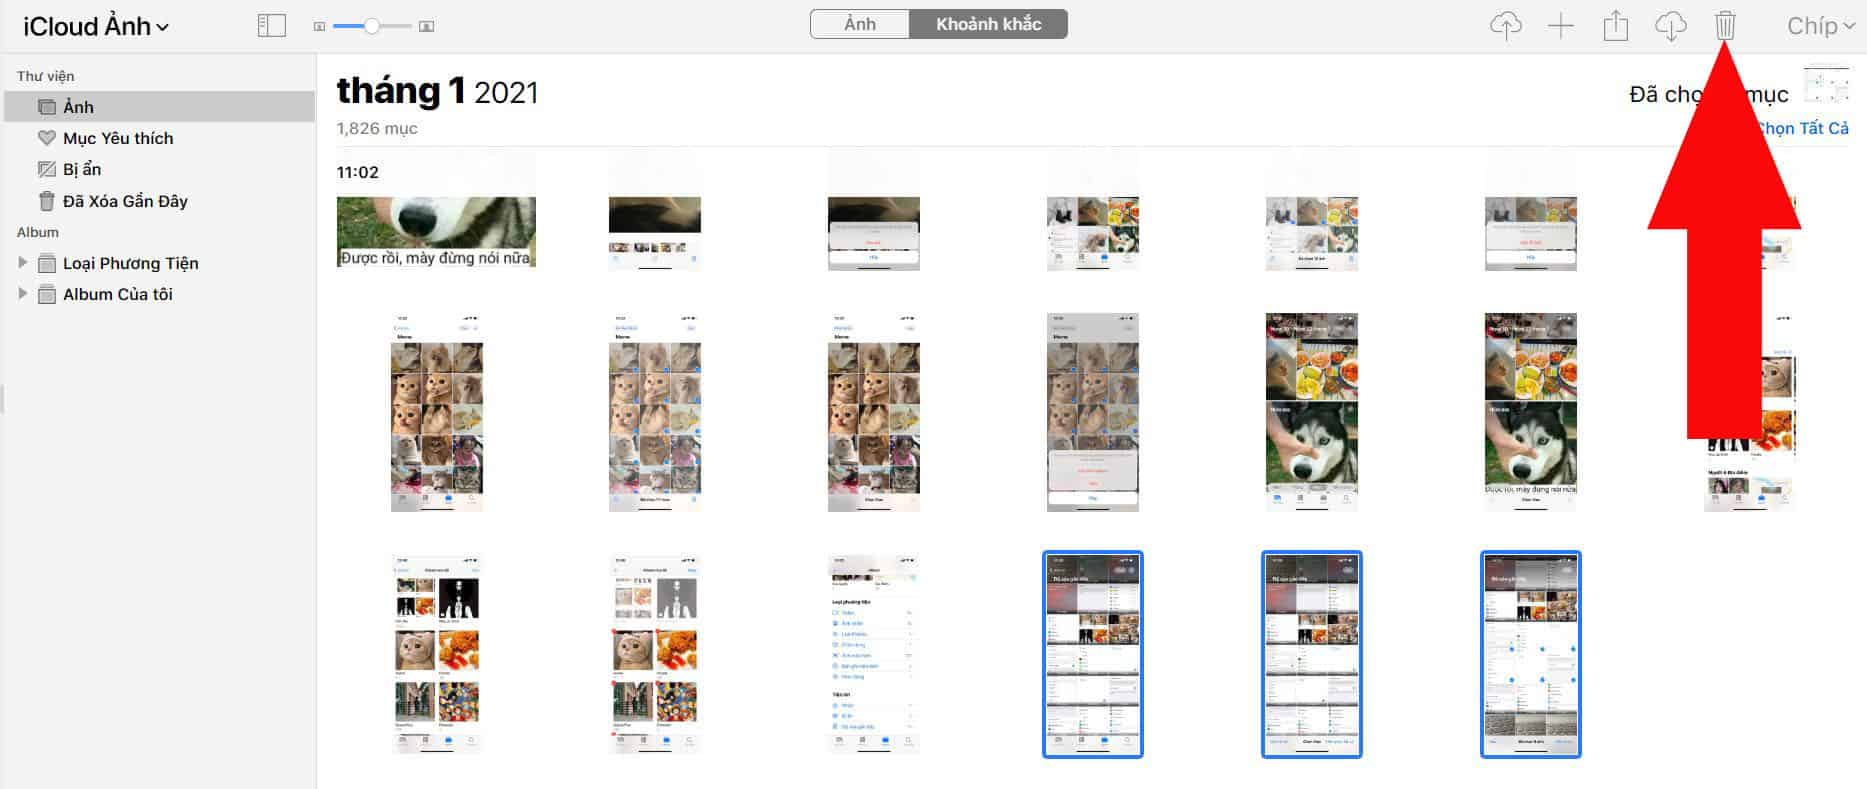The width and height of the screenshot is (1867, 789).
Task: Click the thumbnail size slider
Action: (x=371, y=27)
